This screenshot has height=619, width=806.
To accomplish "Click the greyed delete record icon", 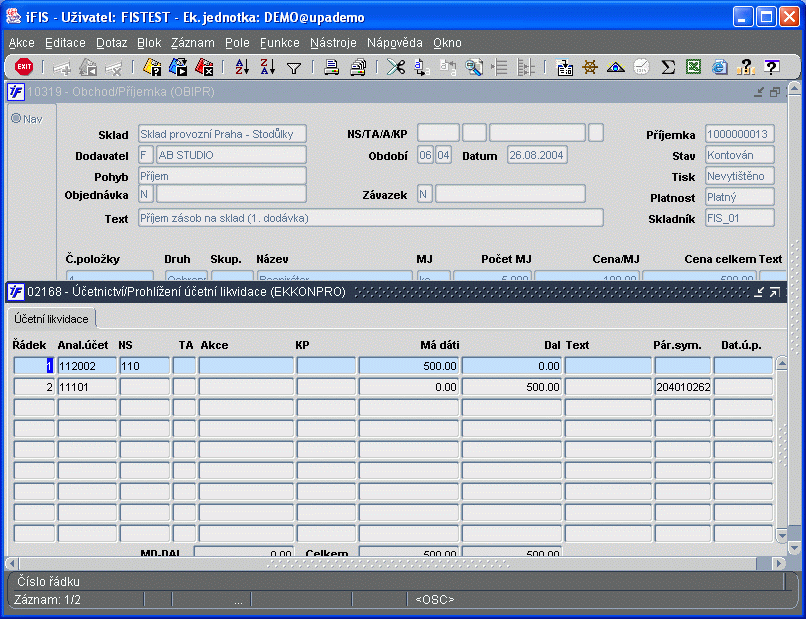I will click(114, 67).
